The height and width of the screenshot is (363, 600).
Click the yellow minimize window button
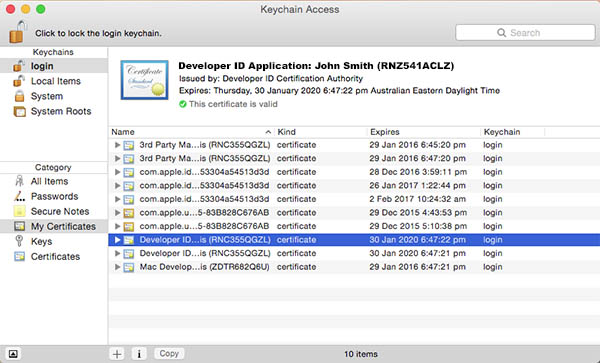click(x=26, y=9)
